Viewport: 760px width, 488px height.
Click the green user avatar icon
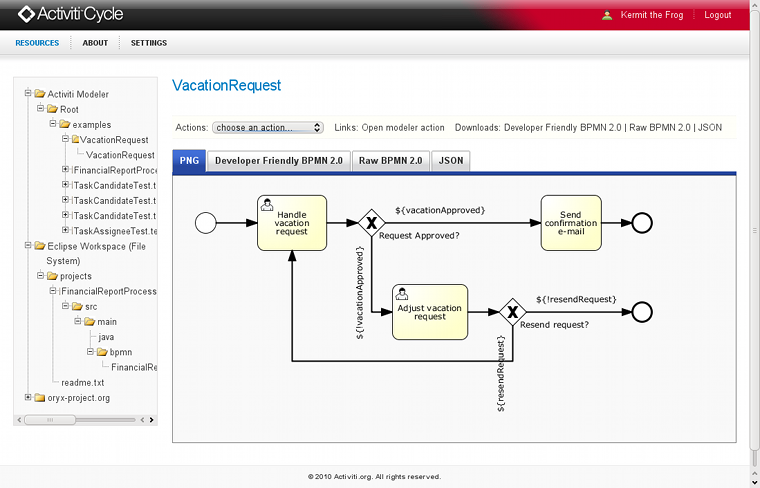[x=607, y=15]
